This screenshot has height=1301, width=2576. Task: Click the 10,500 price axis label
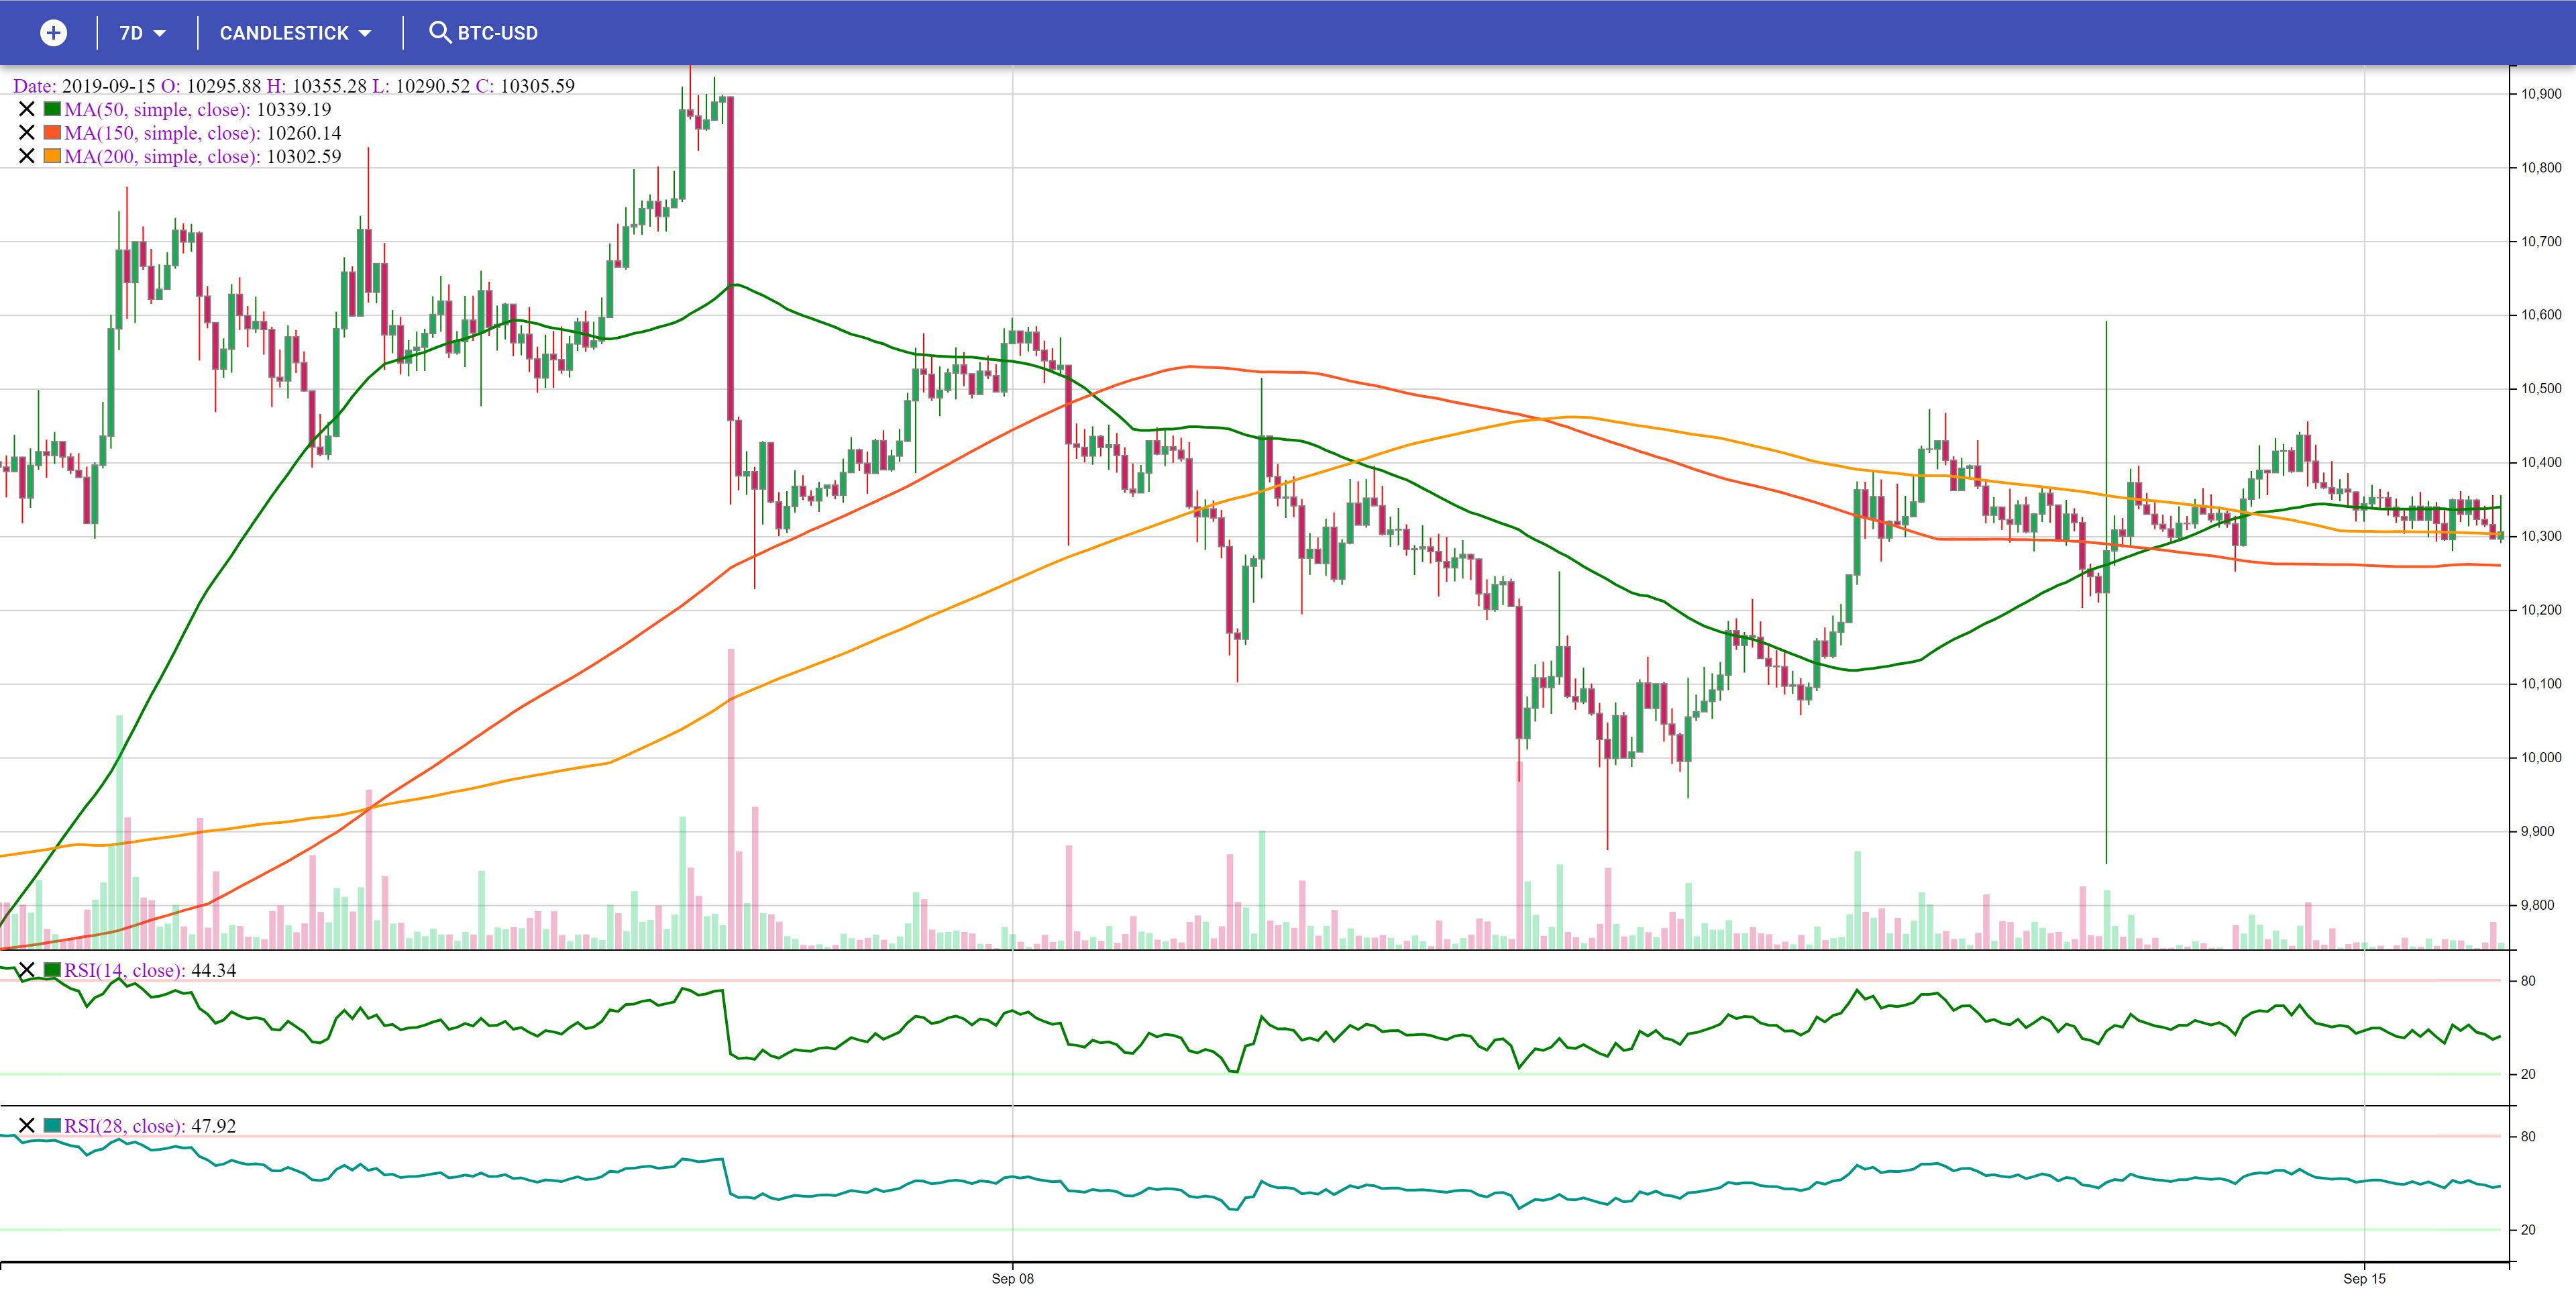click(x=2541, y=389)
